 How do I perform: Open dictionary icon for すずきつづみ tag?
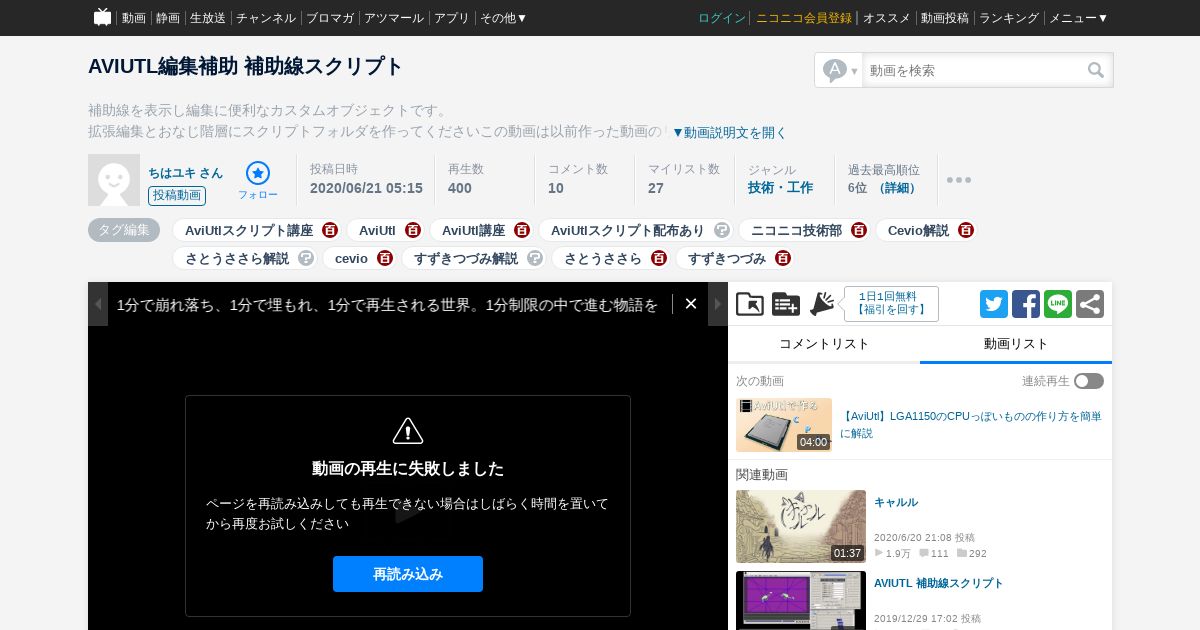[x=783, y=258]
